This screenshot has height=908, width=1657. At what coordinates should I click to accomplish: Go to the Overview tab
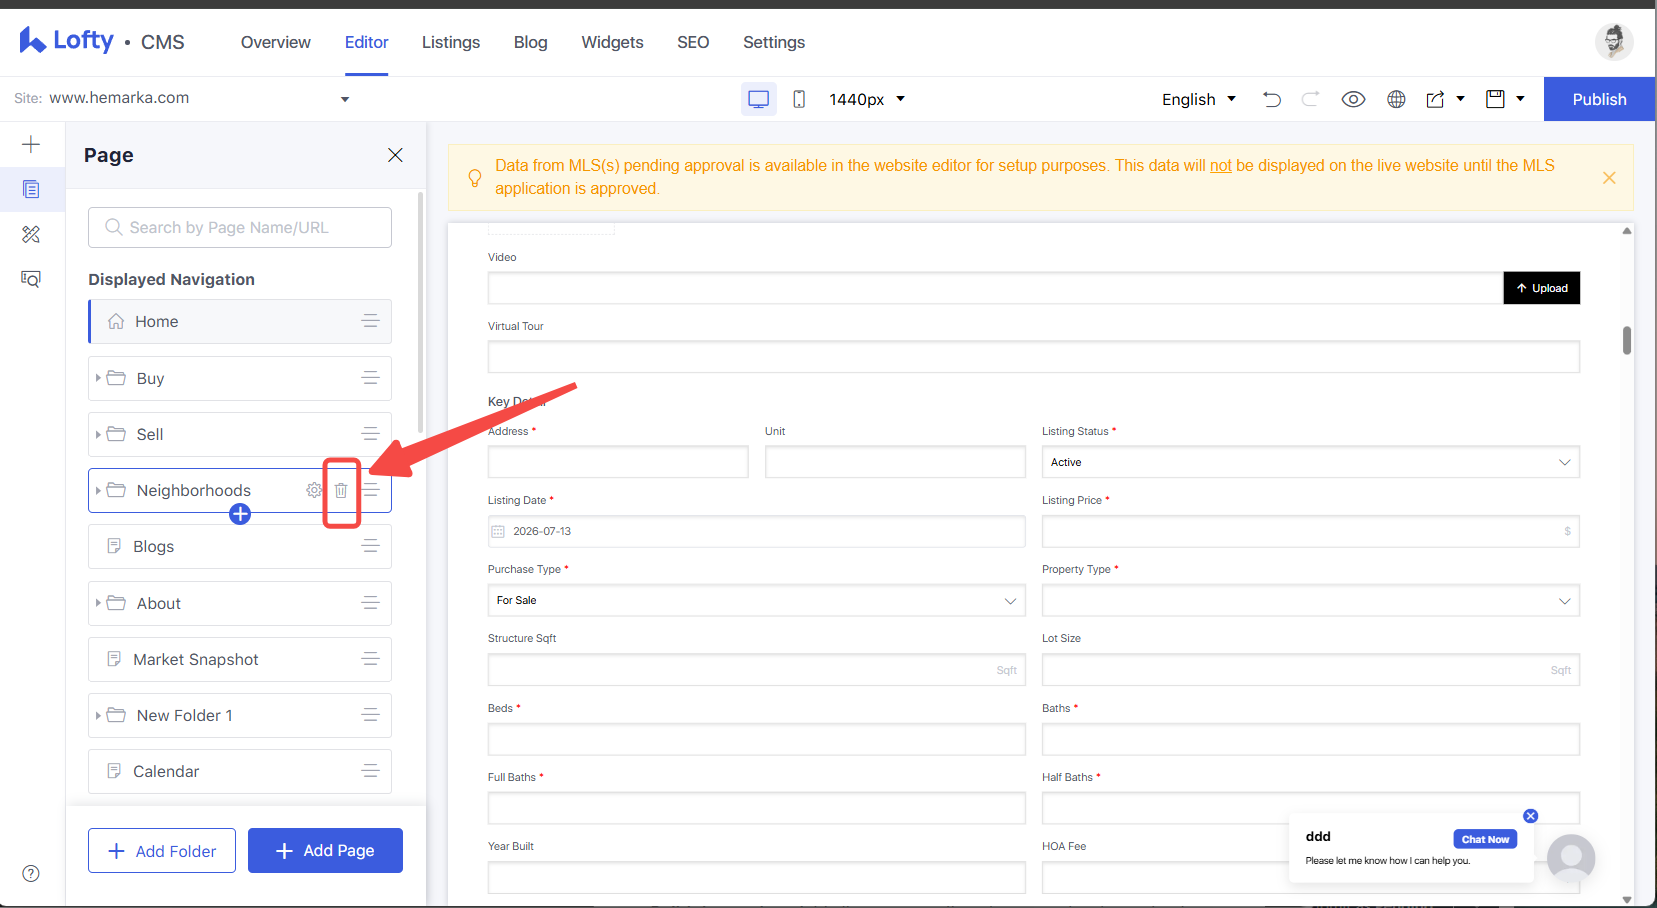click(275, 42)
